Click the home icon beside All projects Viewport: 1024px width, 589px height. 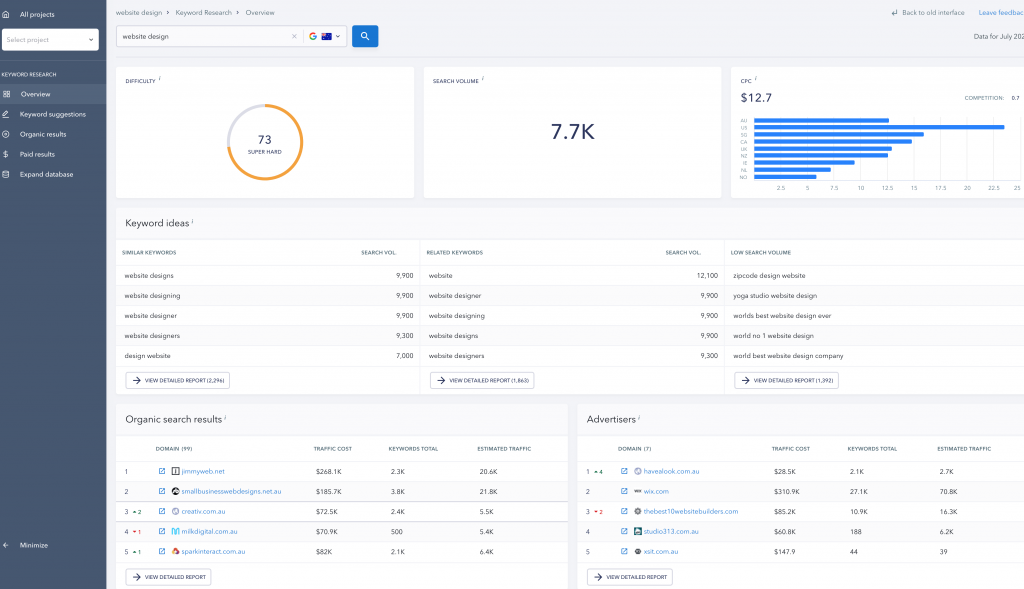pos(7,15)
